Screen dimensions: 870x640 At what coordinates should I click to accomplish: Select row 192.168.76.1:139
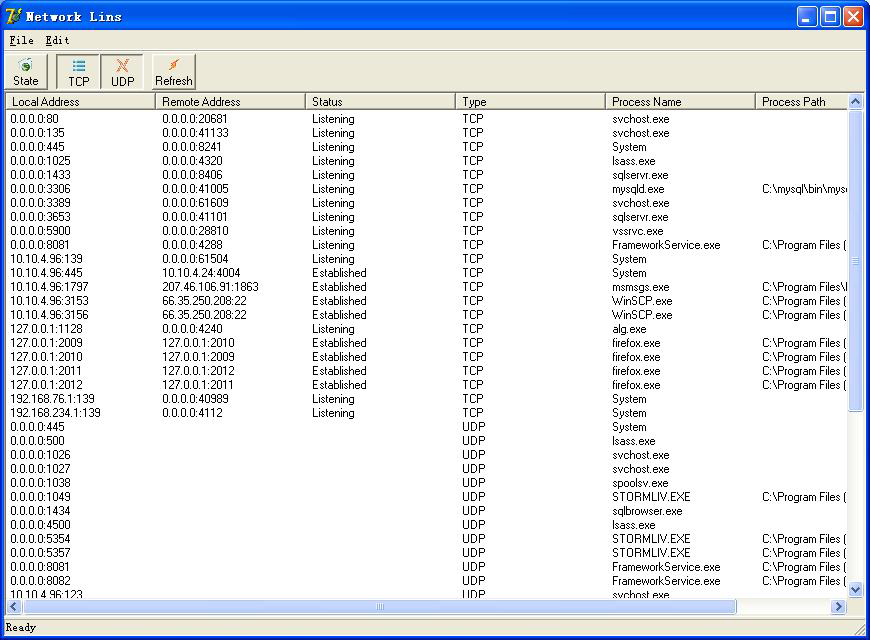[x=426, y=399]
